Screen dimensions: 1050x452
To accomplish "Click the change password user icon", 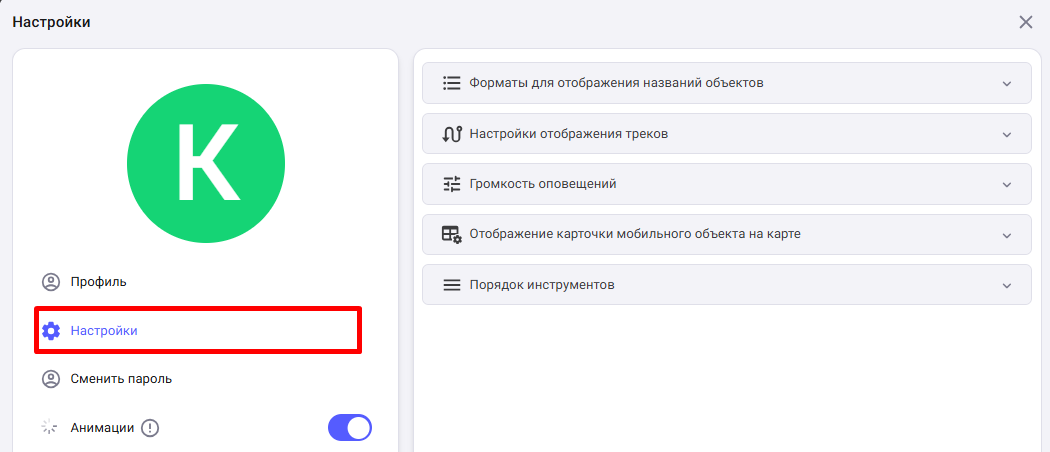I will point(51,379).
